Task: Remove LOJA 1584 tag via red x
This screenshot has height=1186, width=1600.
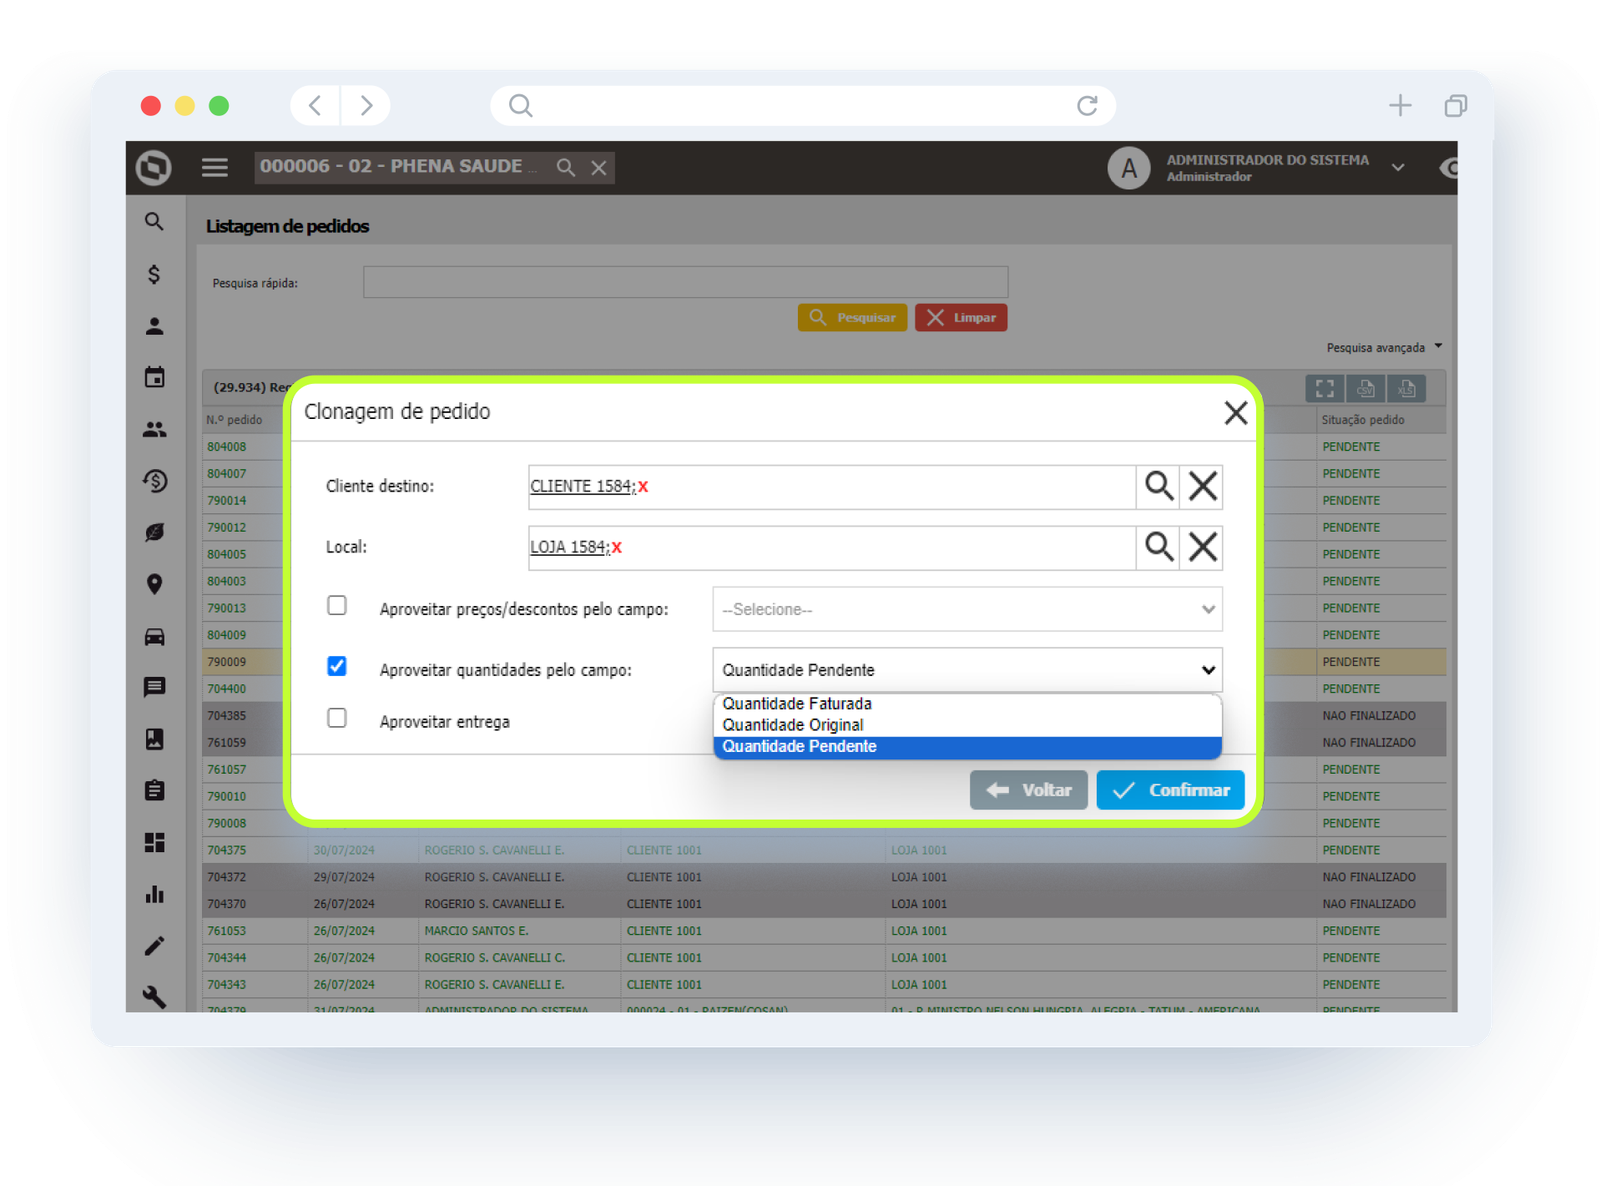Action: click(617, 548)
